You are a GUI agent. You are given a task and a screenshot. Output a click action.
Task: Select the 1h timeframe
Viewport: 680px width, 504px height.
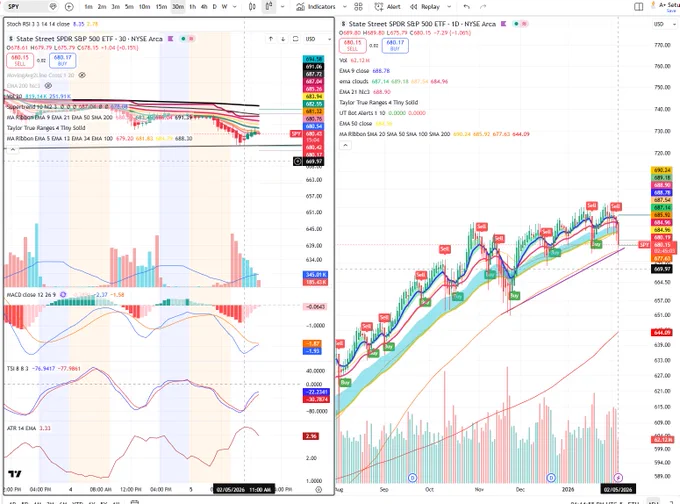[193, 7]
